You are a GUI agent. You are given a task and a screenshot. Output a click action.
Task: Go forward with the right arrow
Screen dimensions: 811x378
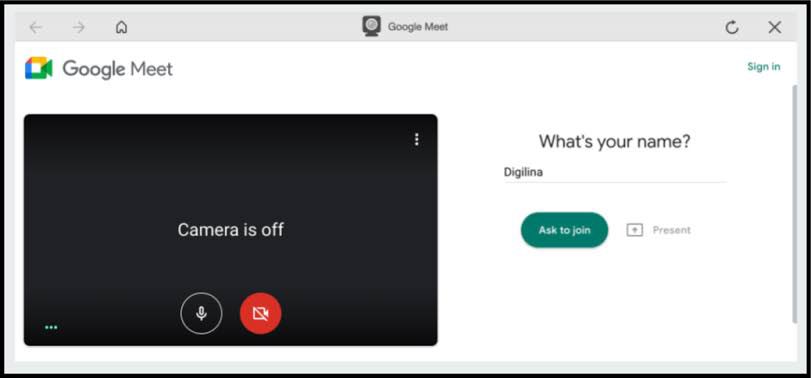point(79,27)
